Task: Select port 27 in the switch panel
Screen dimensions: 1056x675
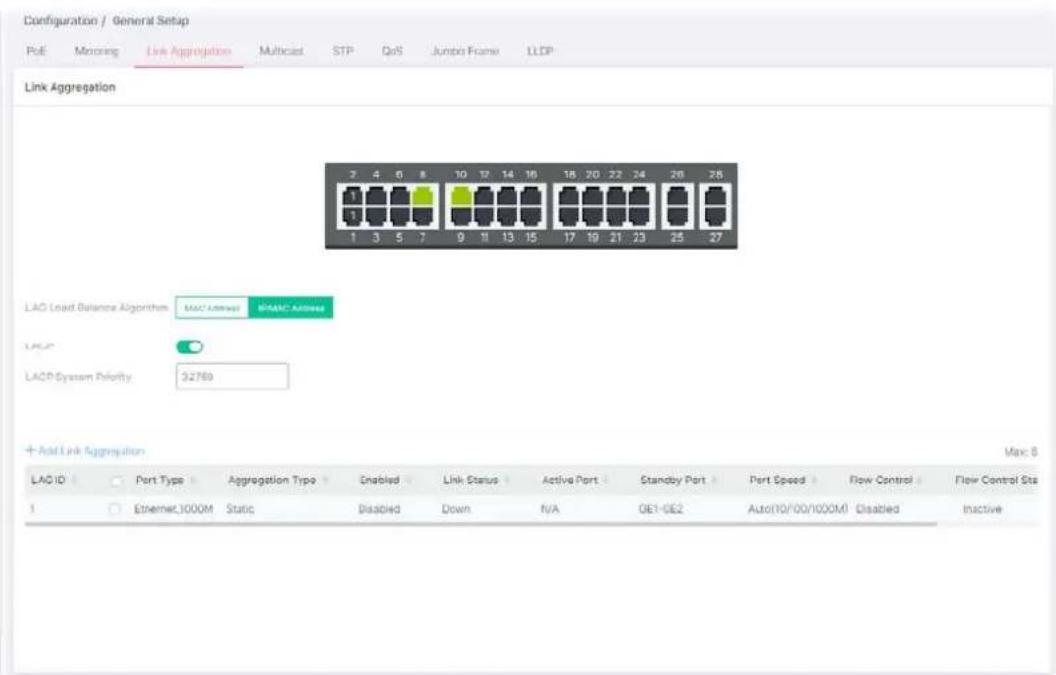Action: [x=715, y=216]
